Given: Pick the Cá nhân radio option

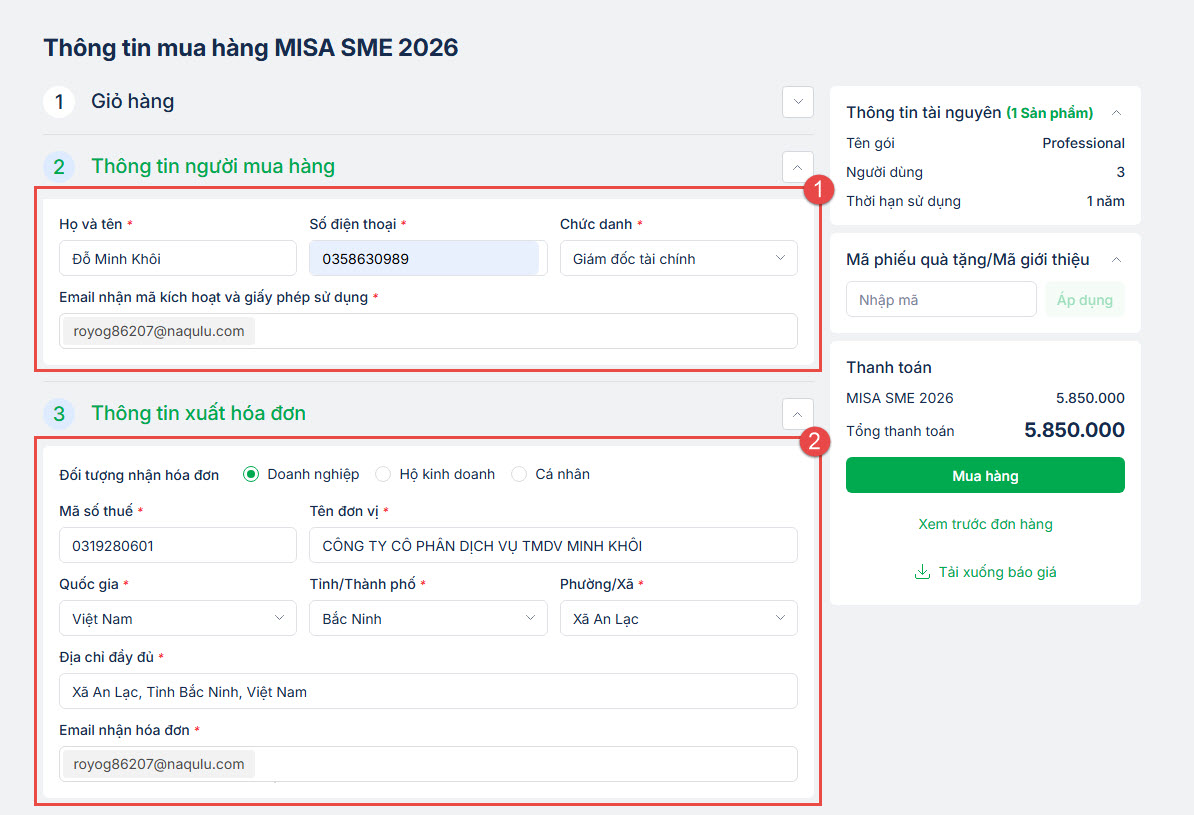Looking at the screenshot, I should (519, 474).
